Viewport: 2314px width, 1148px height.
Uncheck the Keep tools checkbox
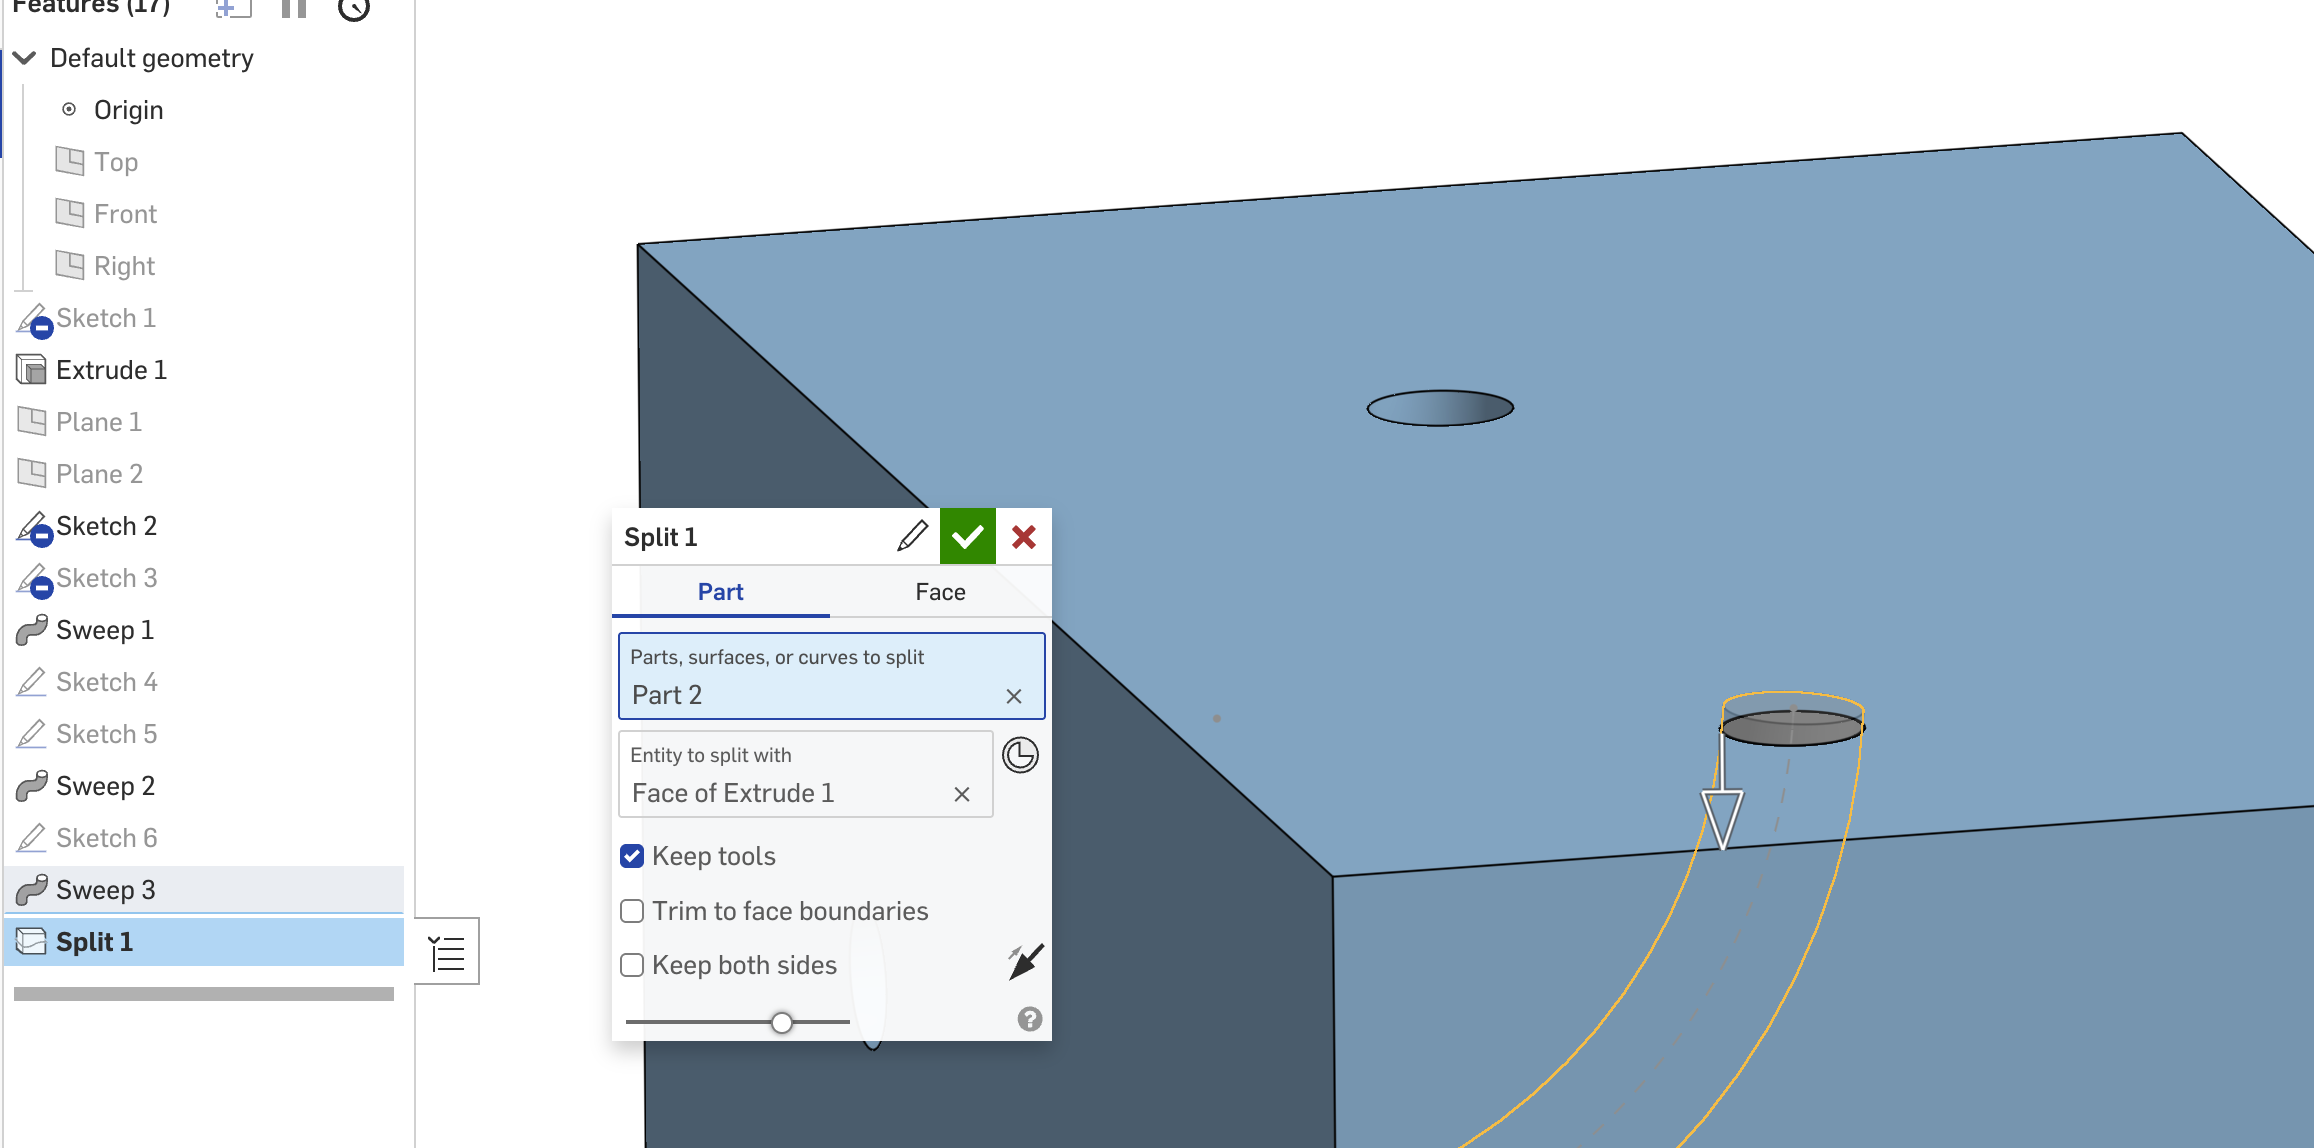(x=632, y=856)
